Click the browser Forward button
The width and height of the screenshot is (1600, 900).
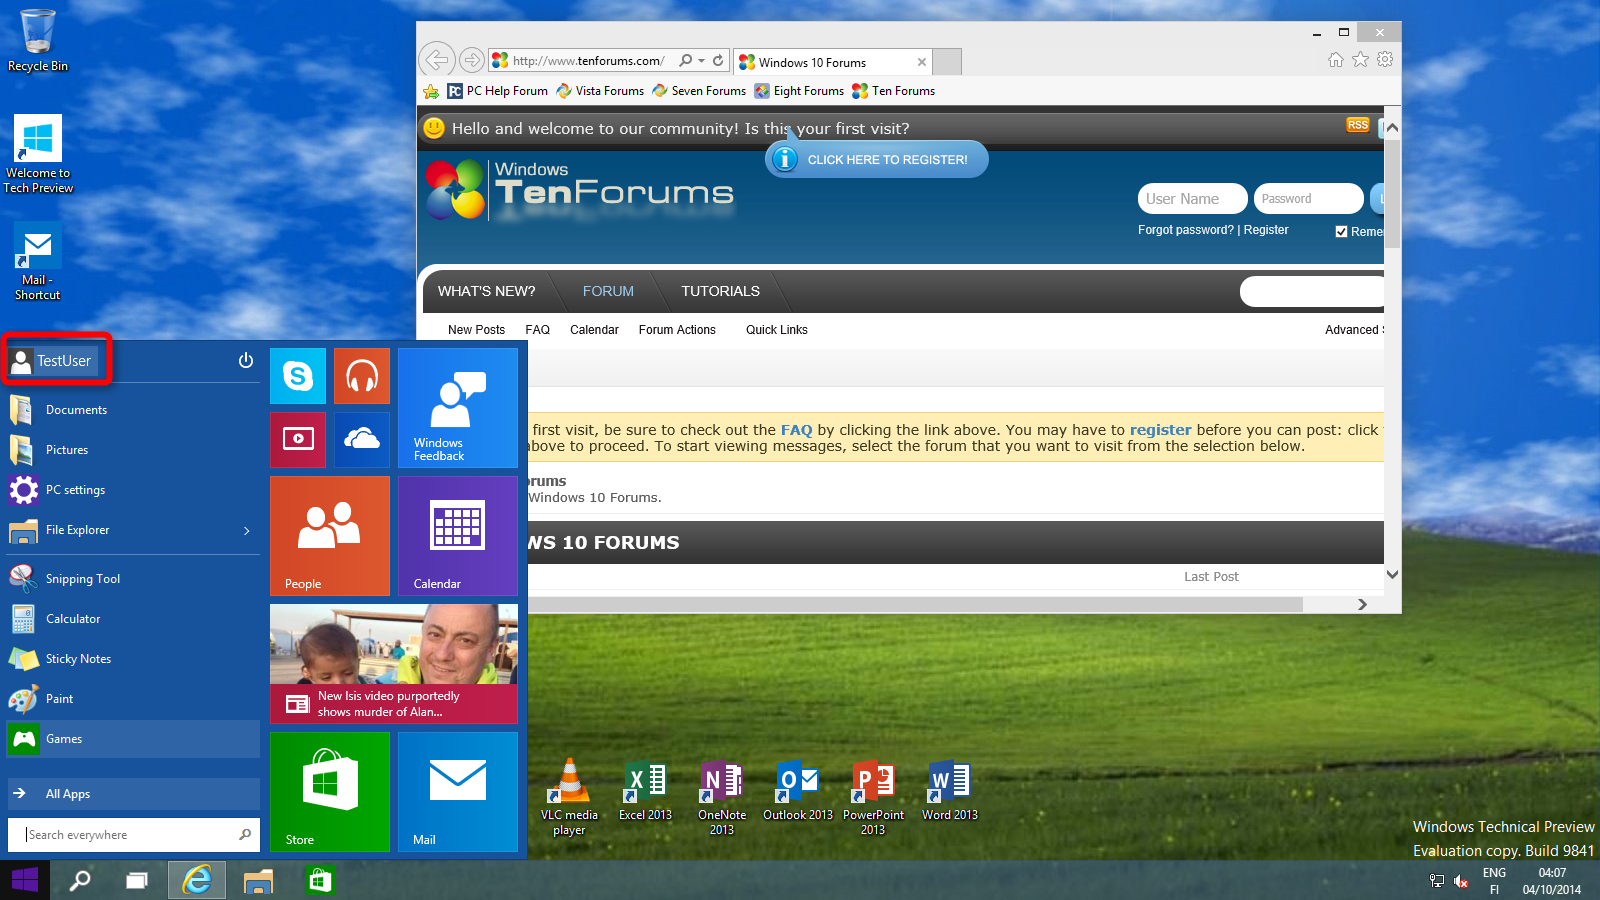point(472,60)
